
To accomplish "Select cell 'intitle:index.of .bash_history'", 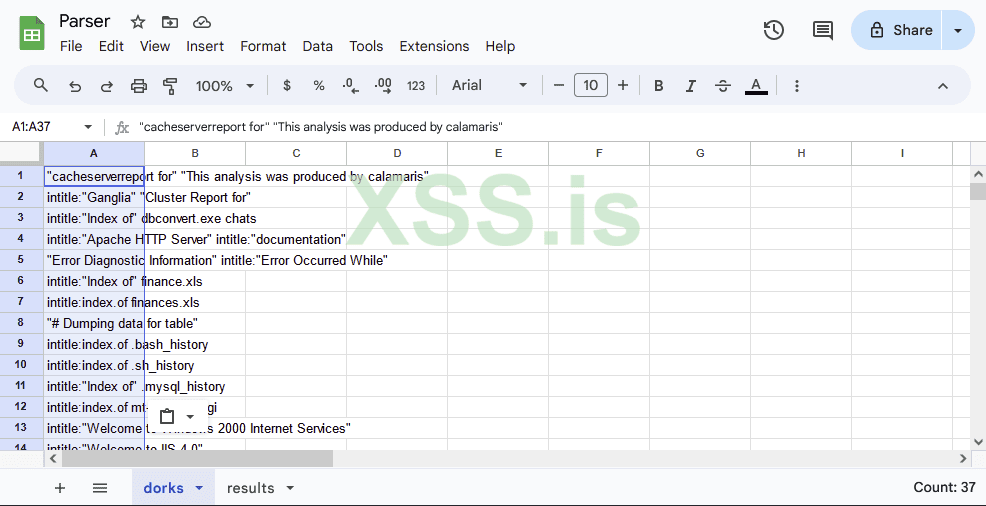I will [94, 344].
